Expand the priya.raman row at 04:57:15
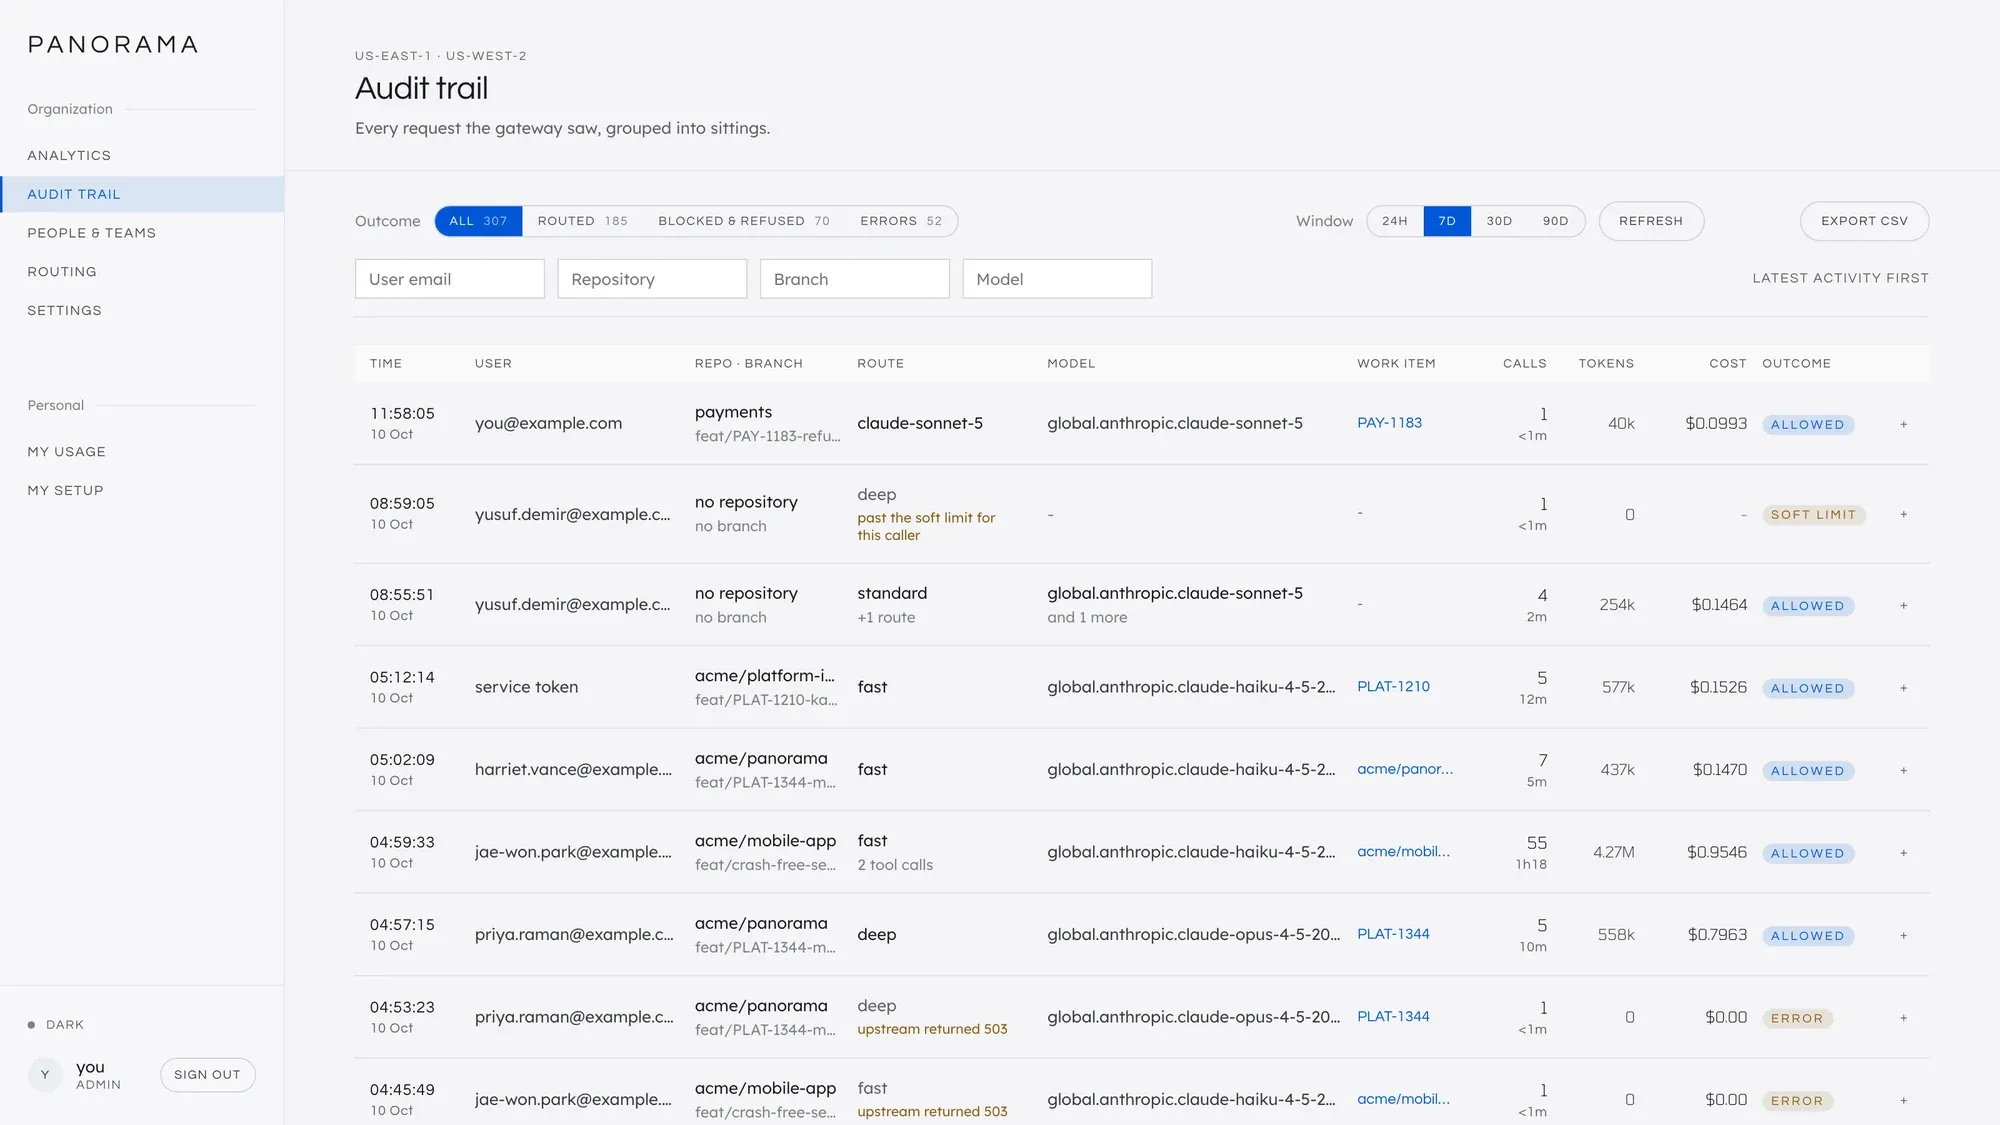The height and width of the screenshot is (1125, 2000). pos(1903,935)
